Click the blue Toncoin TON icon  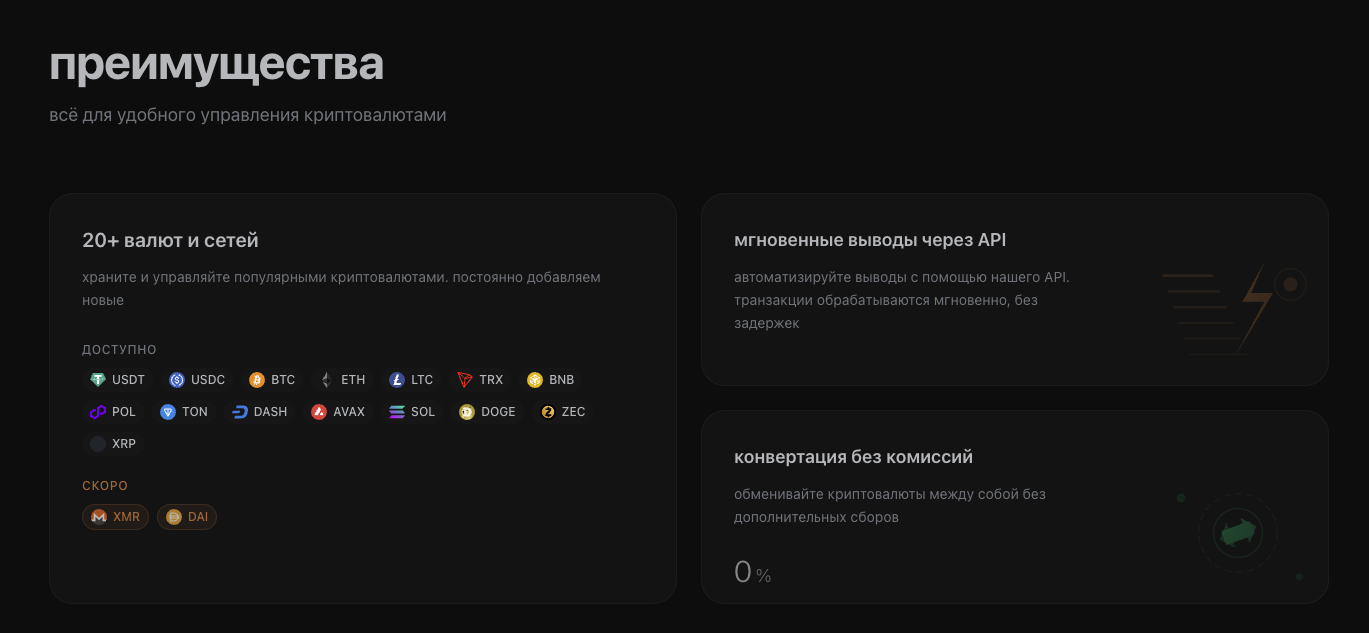point(168,412)
